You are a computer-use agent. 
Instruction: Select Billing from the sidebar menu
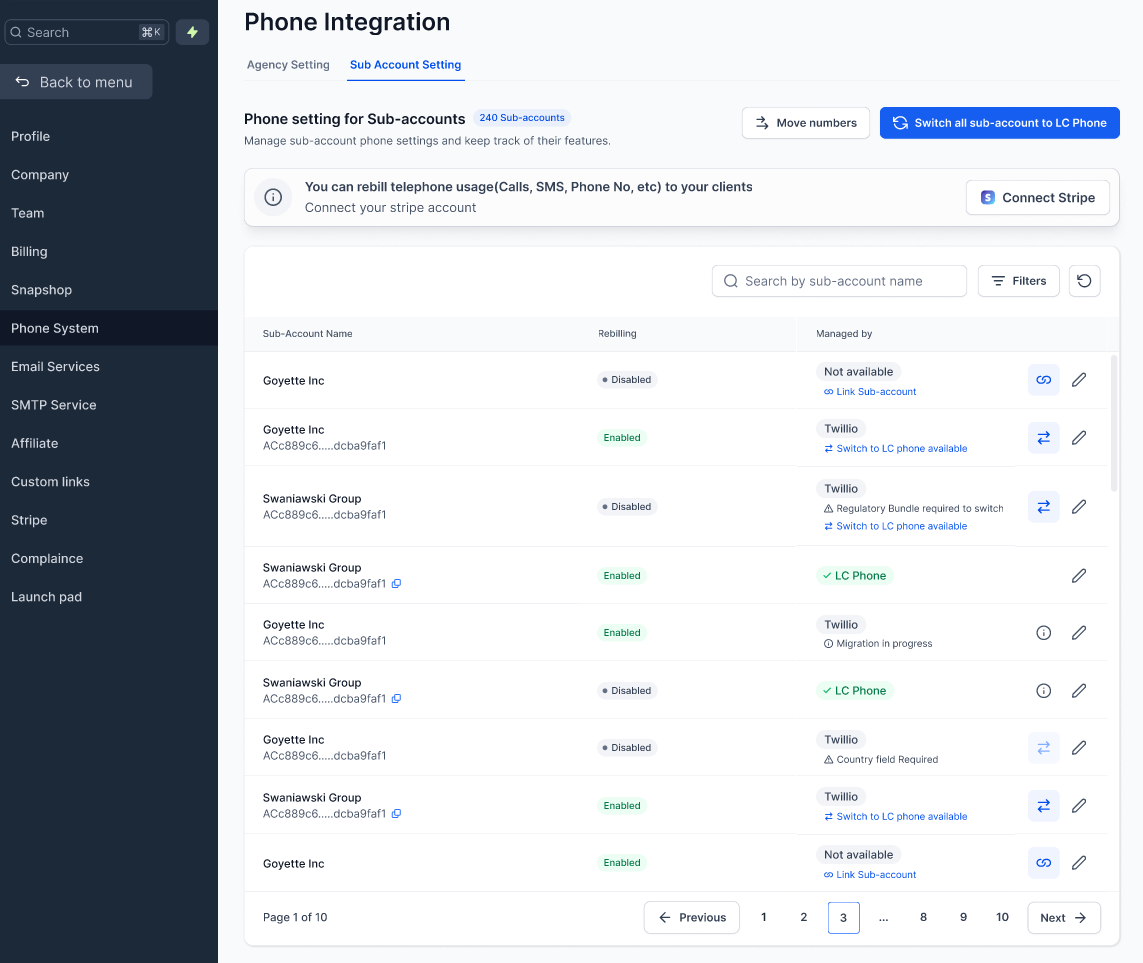click(29, 252)
